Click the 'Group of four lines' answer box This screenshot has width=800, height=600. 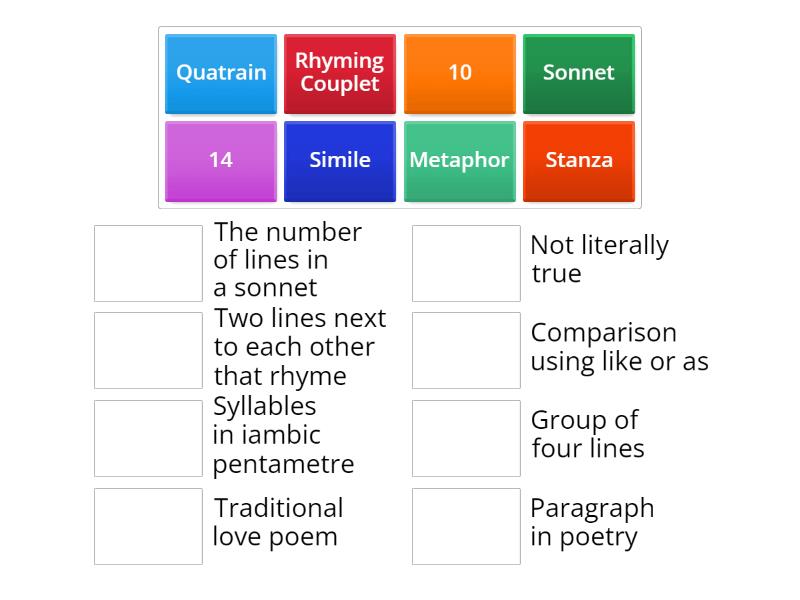pyautogui.click(x=466, y=438)
